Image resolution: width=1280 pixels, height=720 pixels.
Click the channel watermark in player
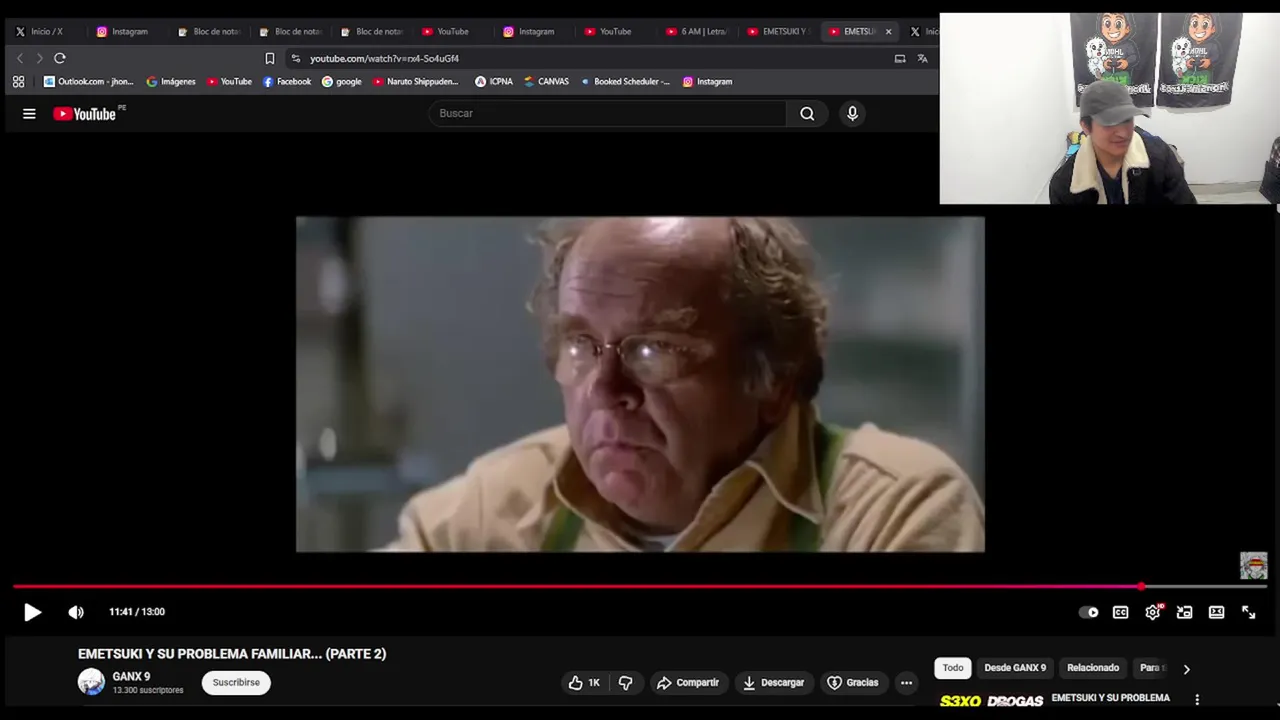[x=1253, y=566]
